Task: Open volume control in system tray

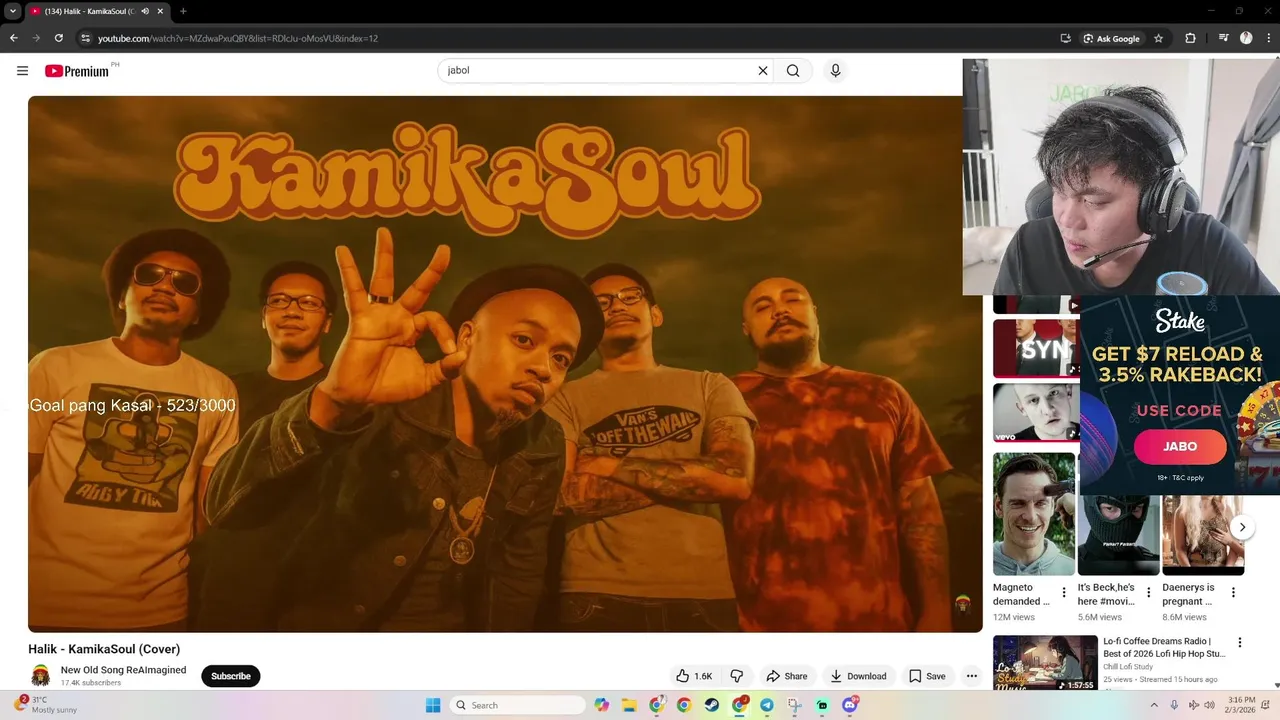Action: [1209, 705]
